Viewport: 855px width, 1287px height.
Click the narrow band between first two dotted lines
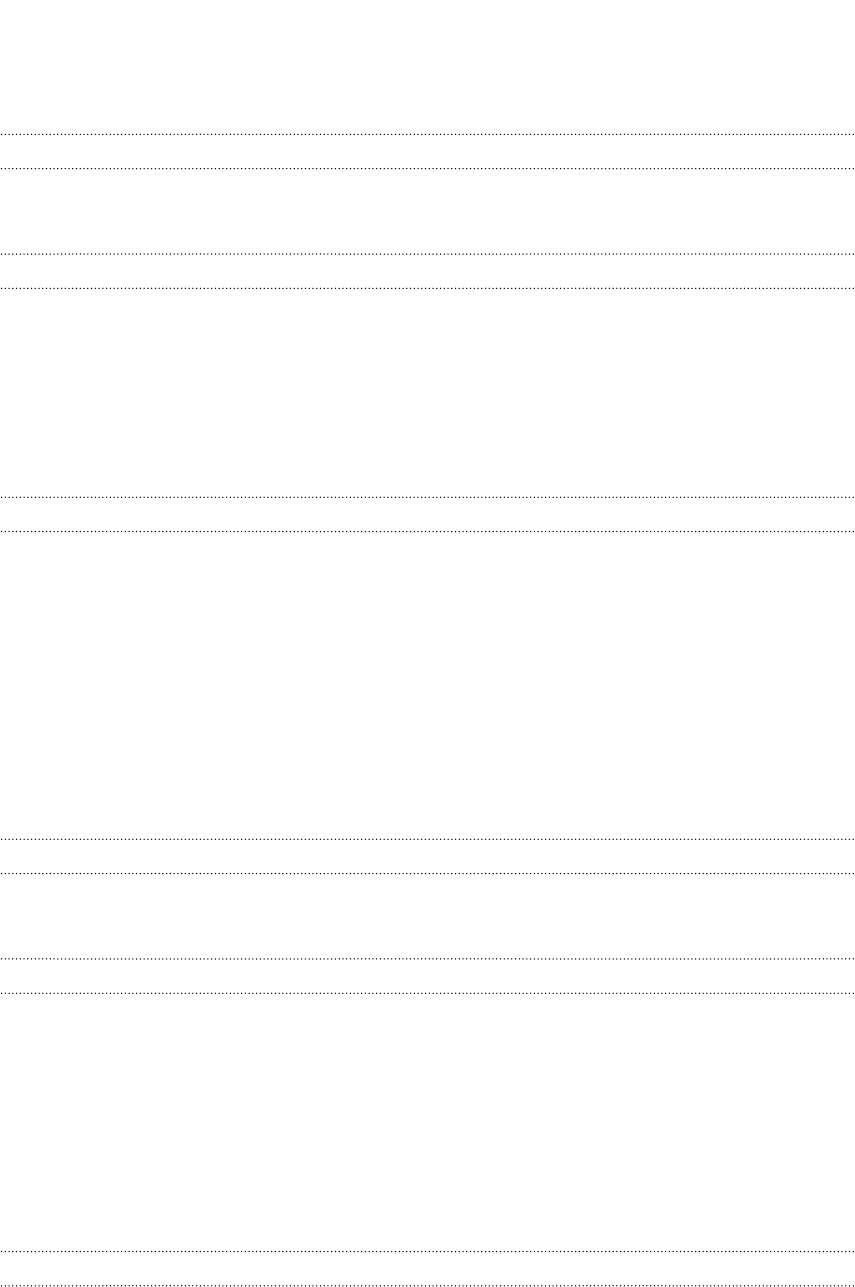(x=427, y=151)
